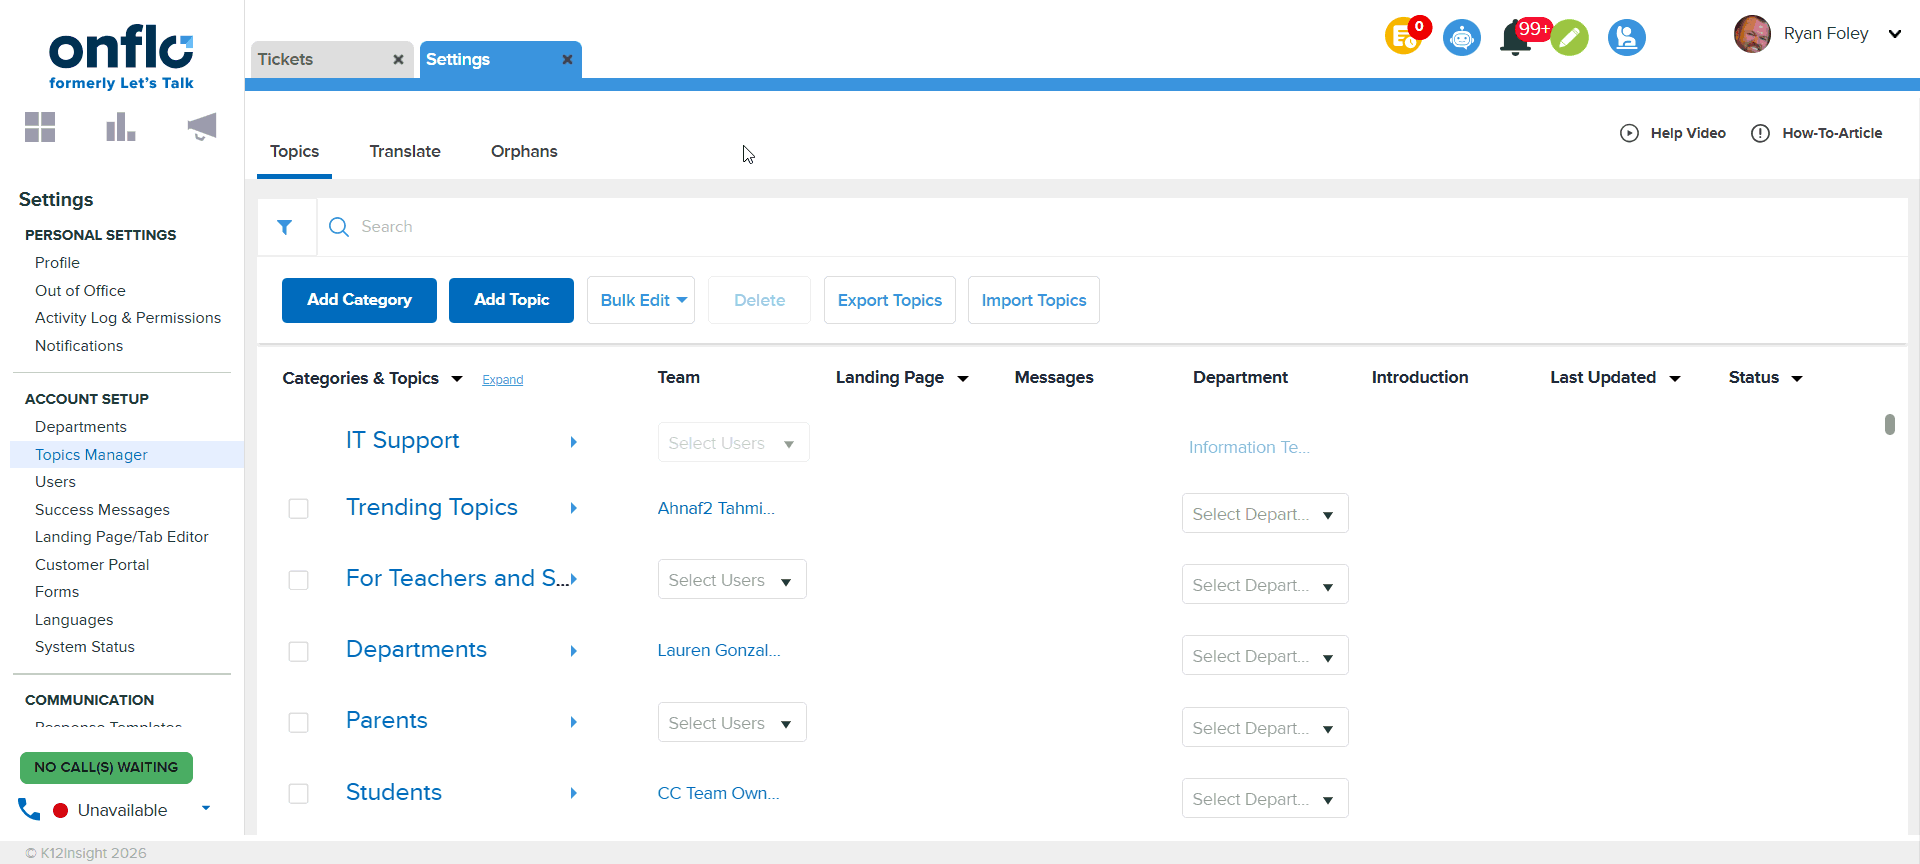
Task: Open the blue chatbot robot icon
Action: [1462, 38]
